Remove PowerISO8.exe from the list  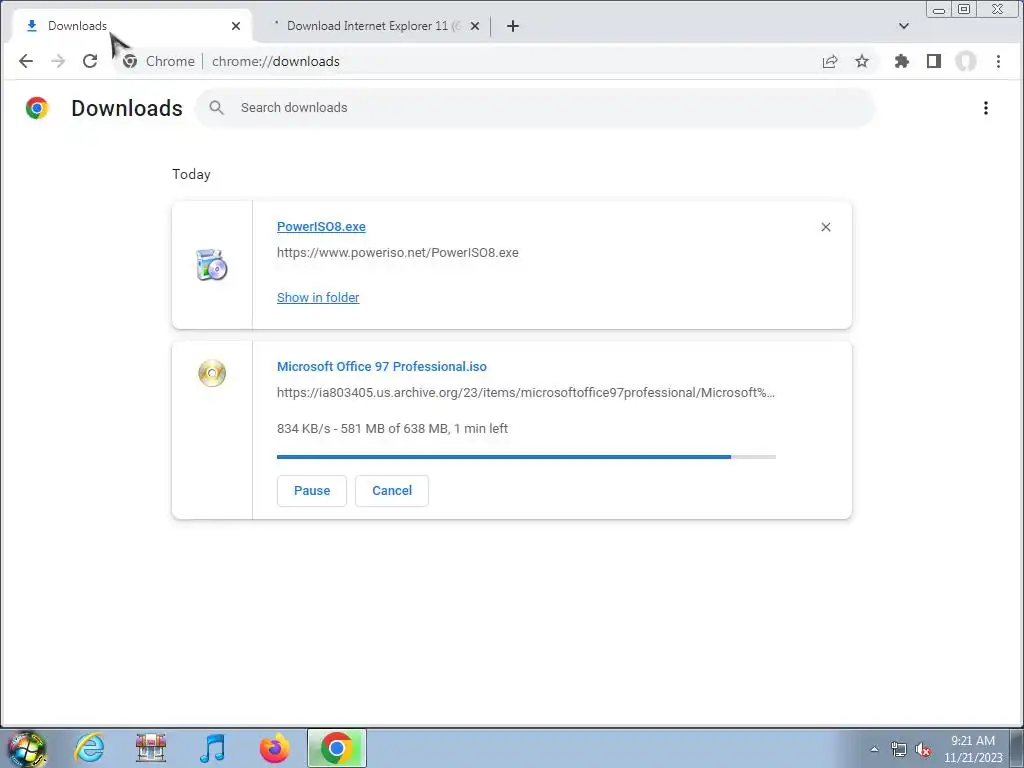click(x=825, y=227)
